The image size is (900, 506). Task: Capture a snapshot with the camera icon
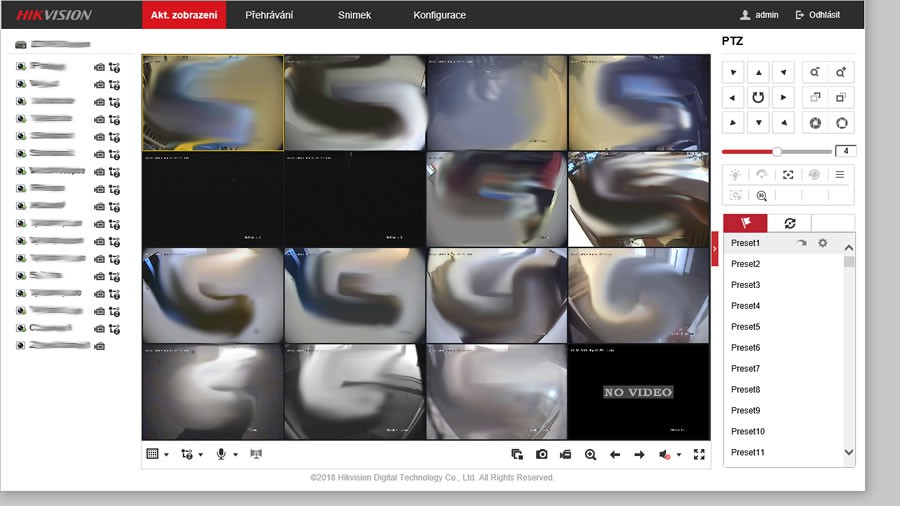[541, 454]
